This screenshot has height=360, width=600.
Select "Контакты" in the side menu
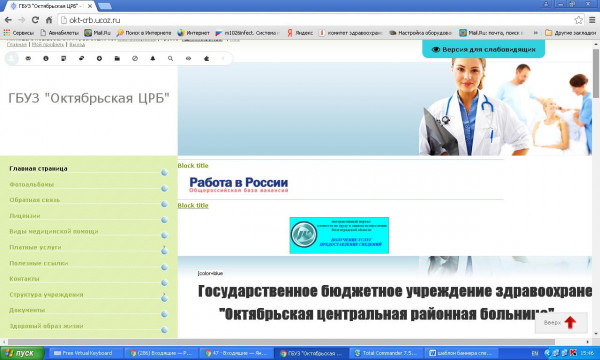tap(24, 279)
